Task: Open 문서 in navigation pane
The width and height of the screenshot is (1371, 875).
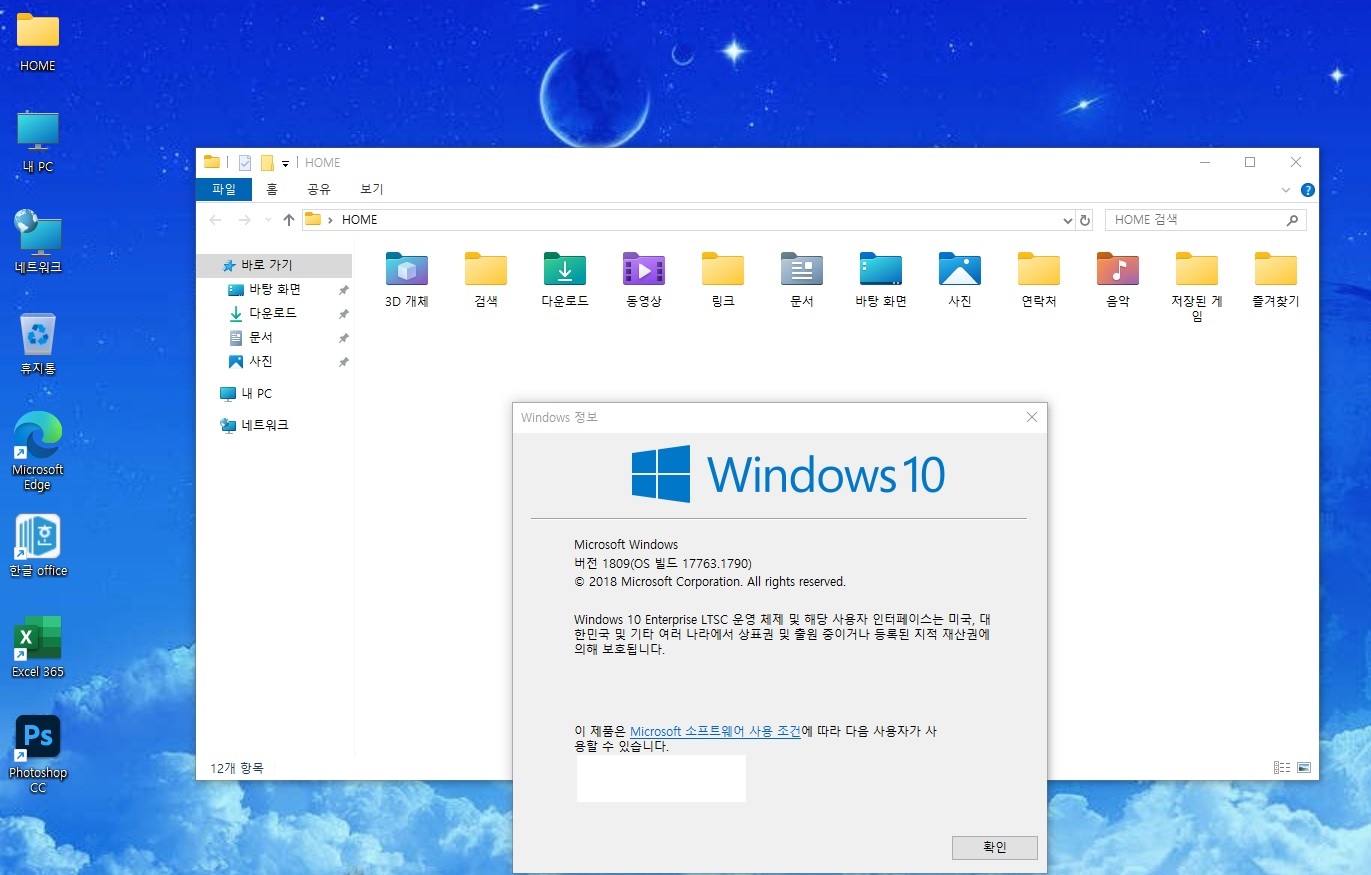Action: coord(275,337)
